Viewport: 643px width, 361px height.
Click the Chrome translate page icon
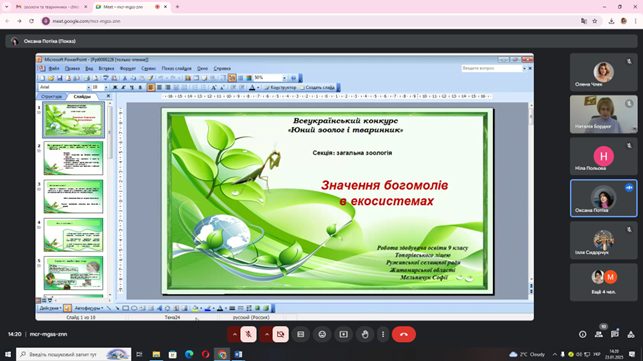584,21
